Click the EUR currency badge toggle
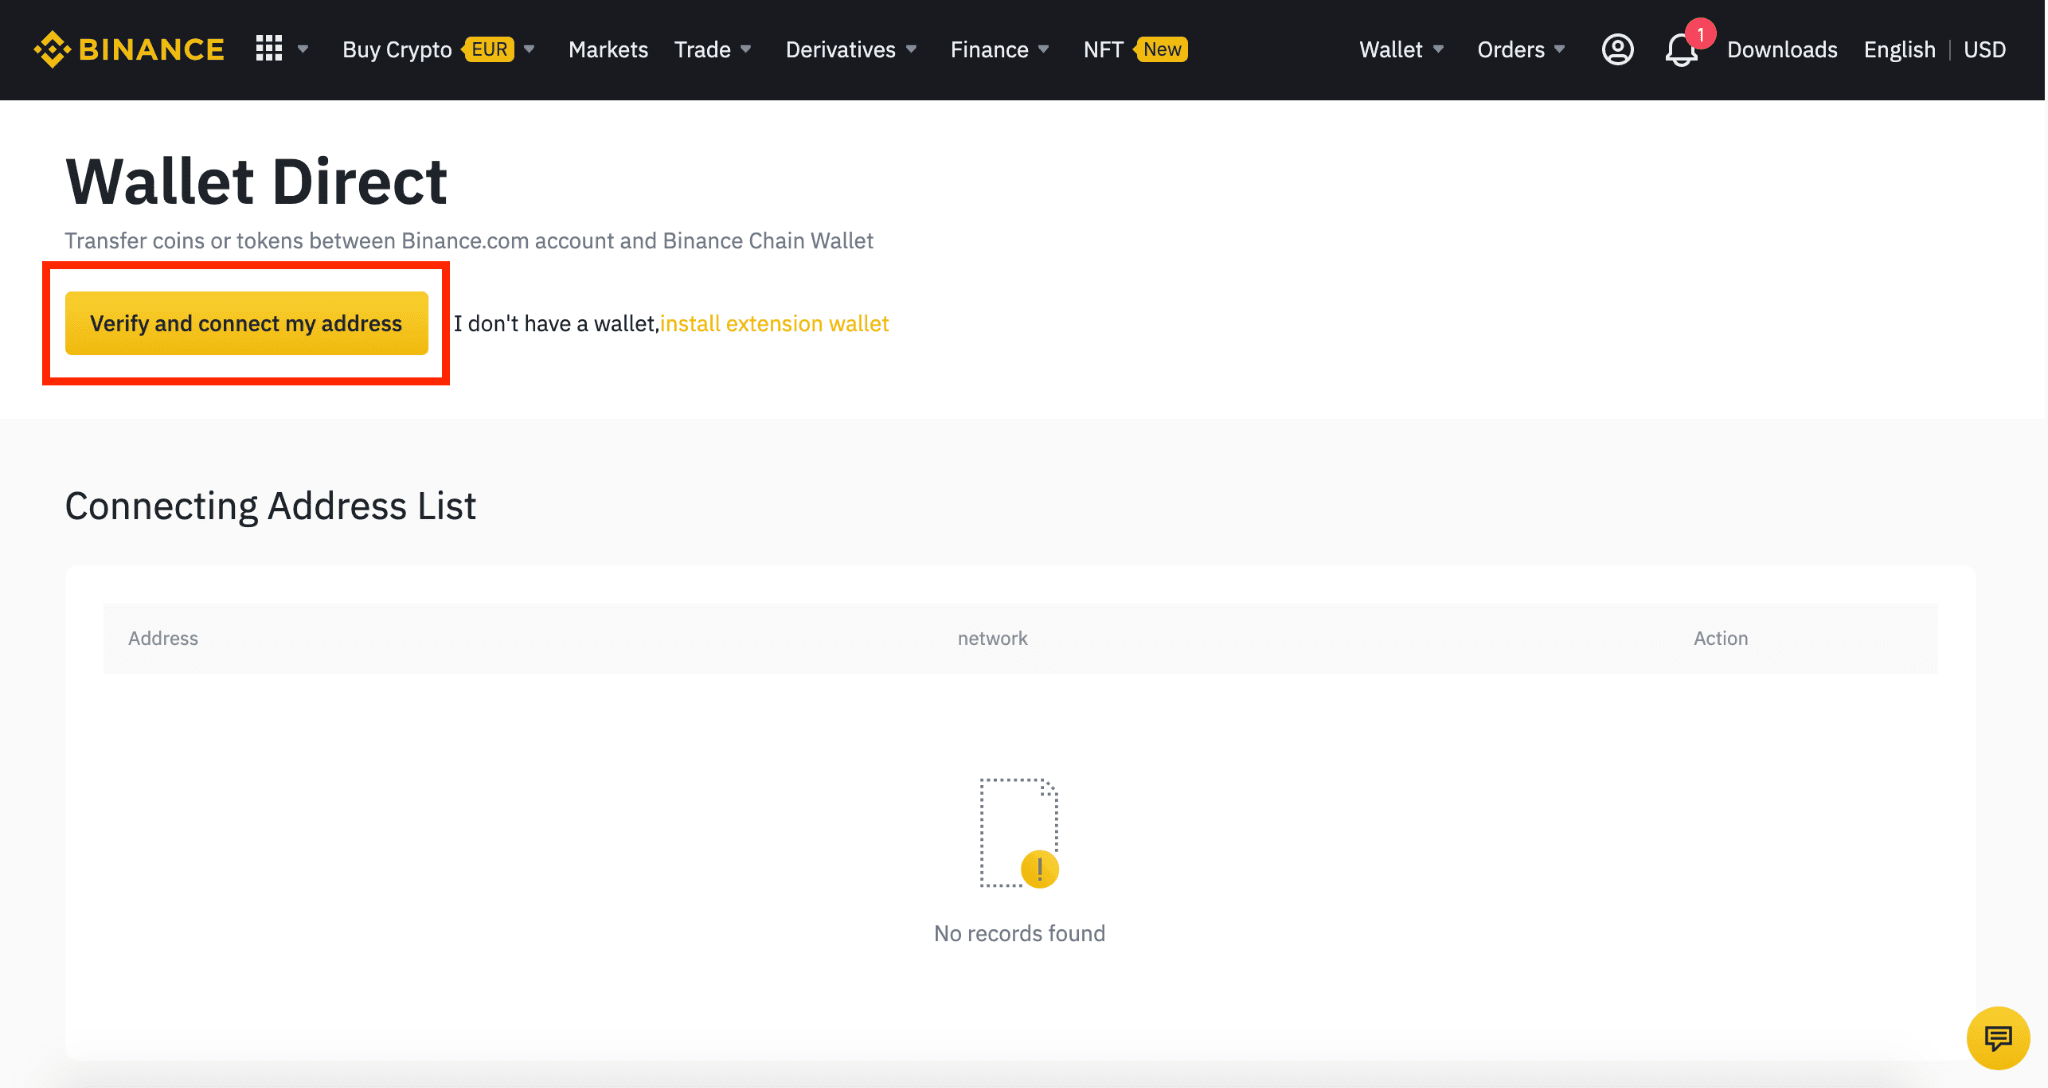 click(x=486, y=49)
